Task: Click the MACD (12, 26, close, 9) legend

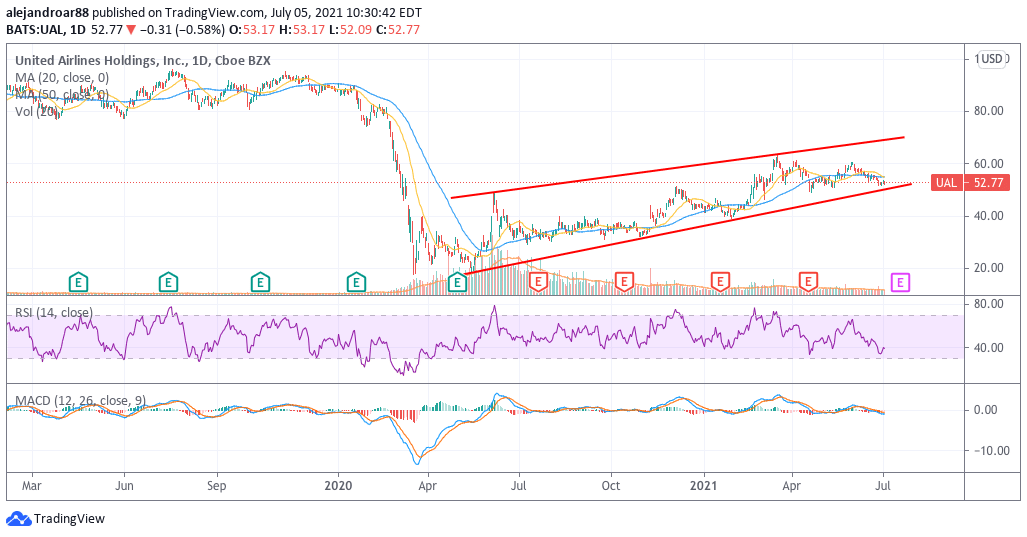Action: 81,400
